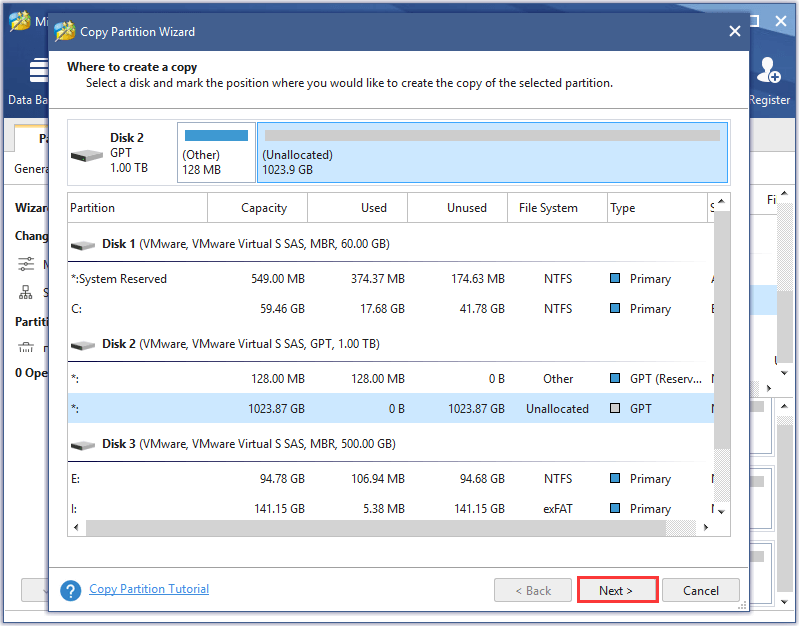Sort by Used column header

point(357,208)
